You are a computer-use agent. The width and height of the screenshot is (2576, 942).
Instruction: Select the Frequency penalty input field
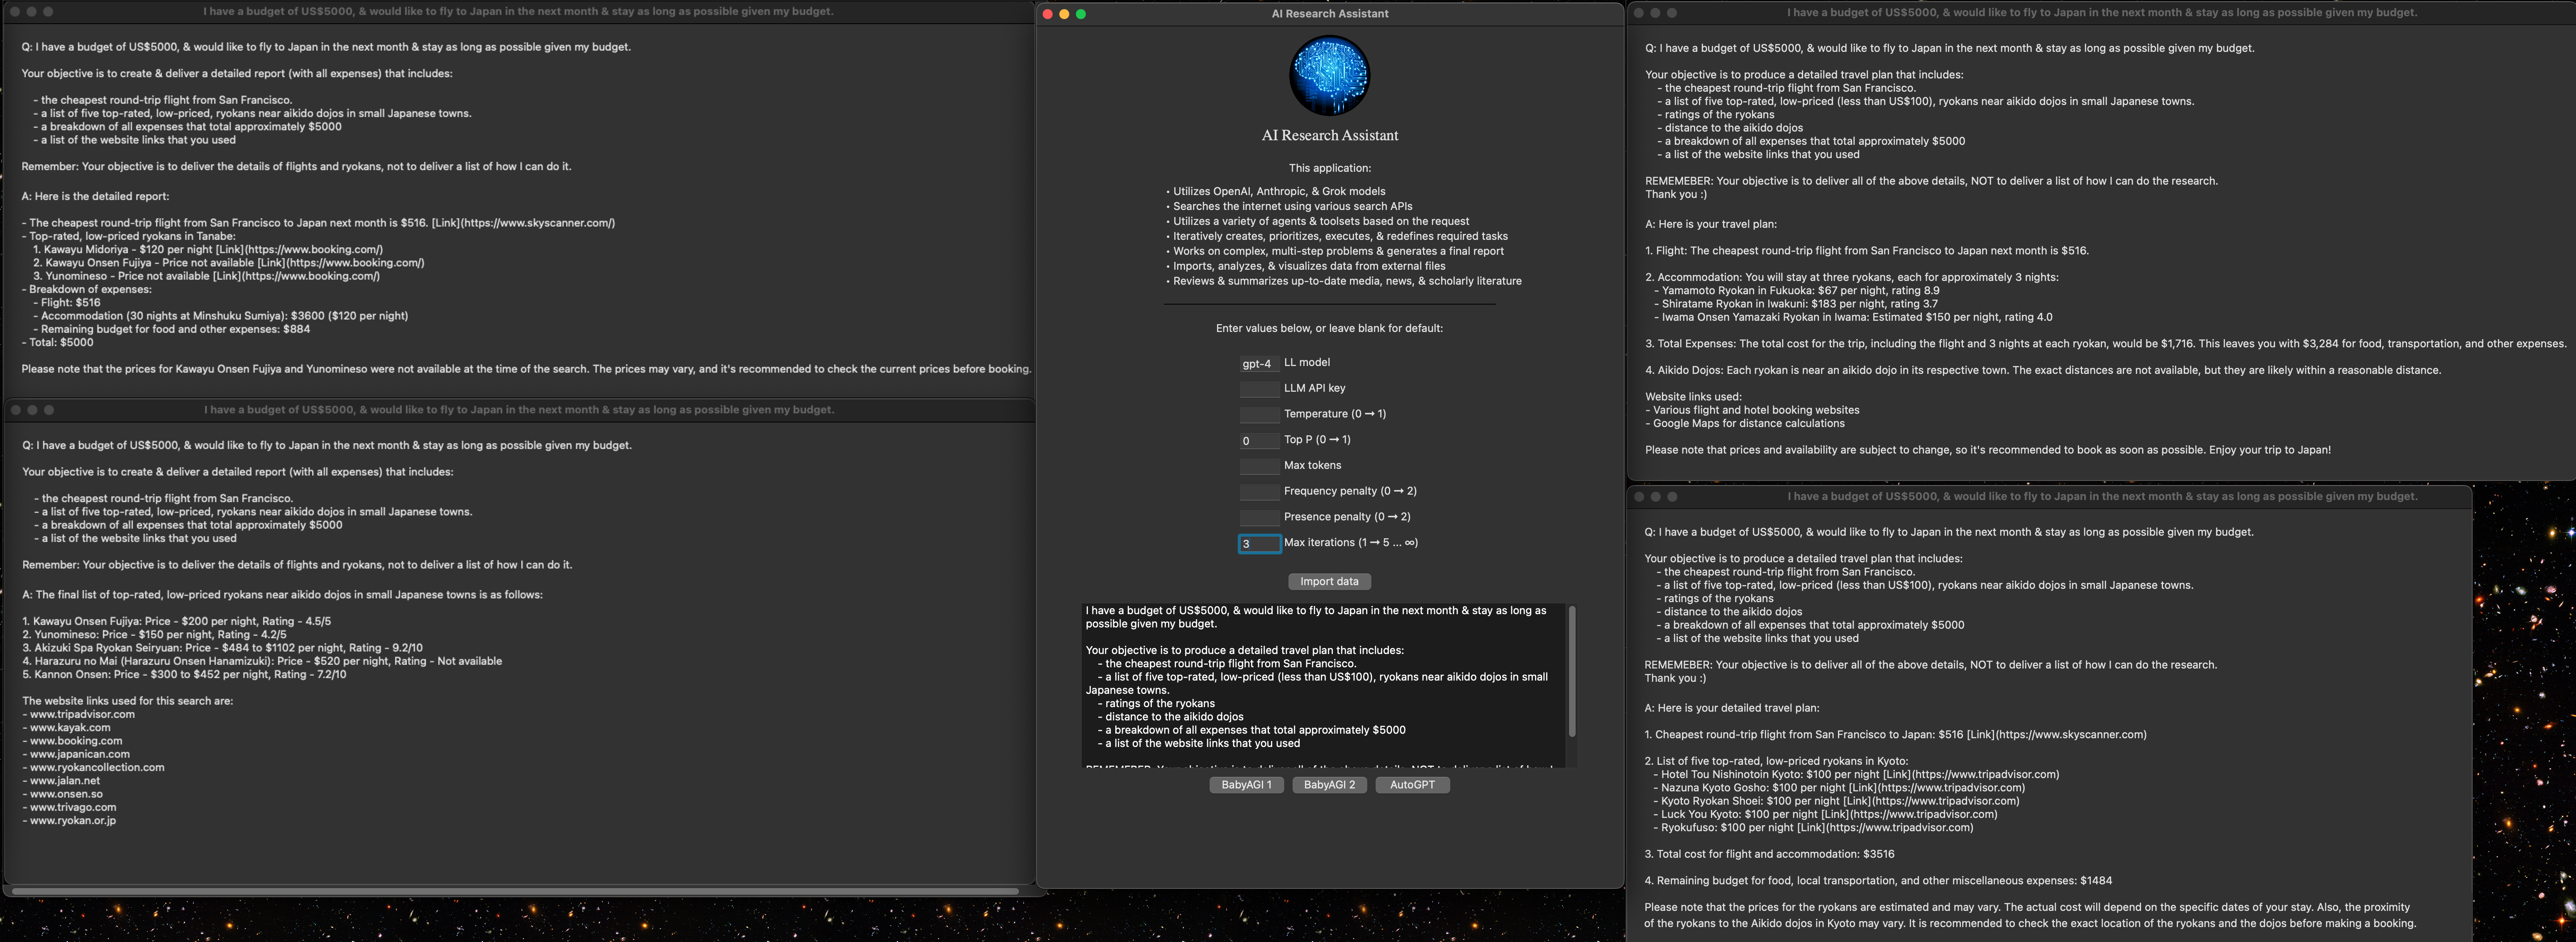tap(1259, 492)
